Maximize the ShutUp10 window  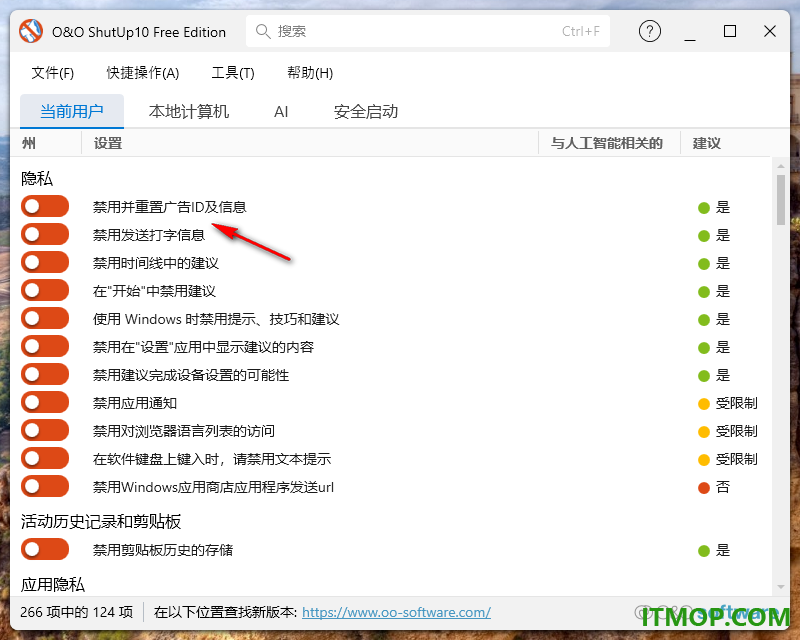730,31
